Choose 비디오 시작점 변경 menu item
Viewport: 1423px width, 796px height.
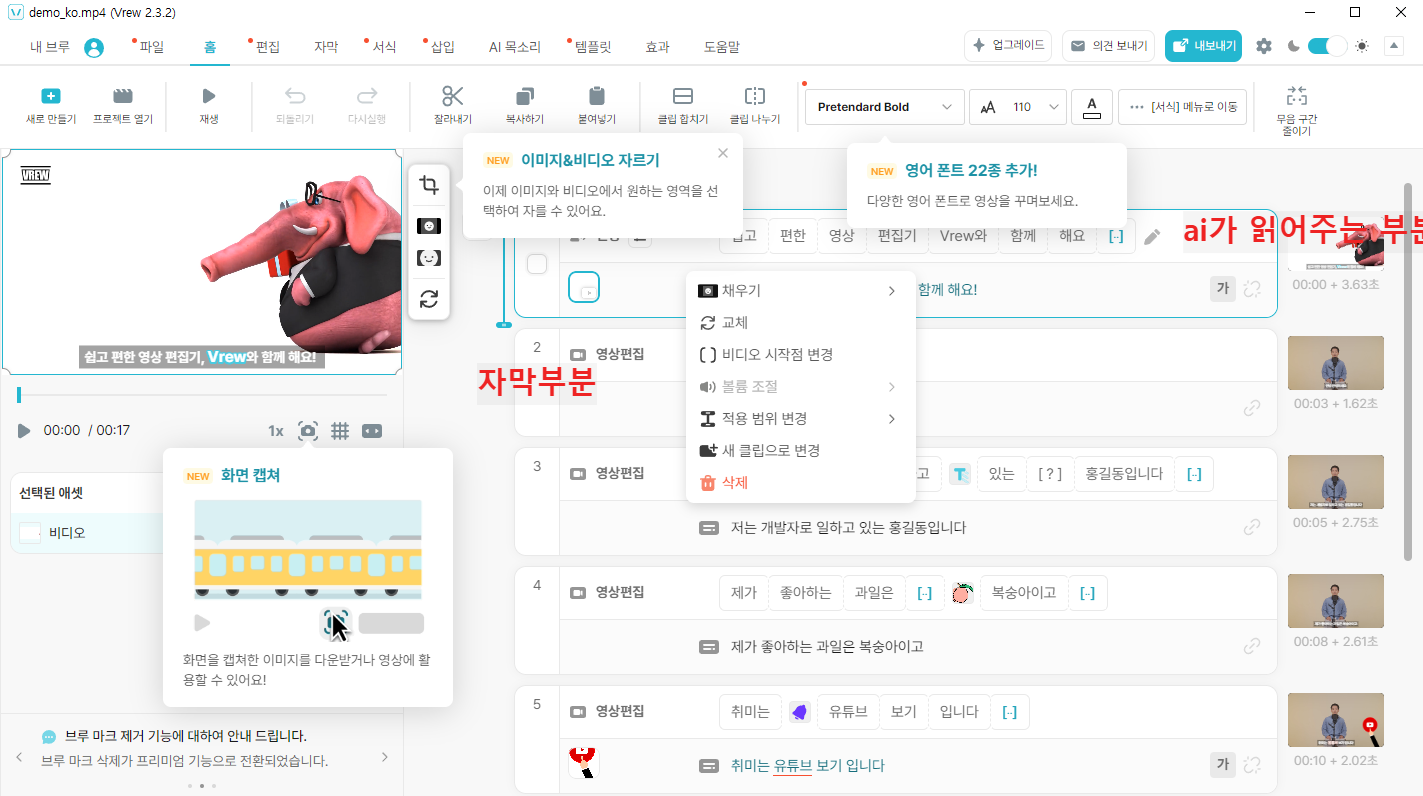800,355
